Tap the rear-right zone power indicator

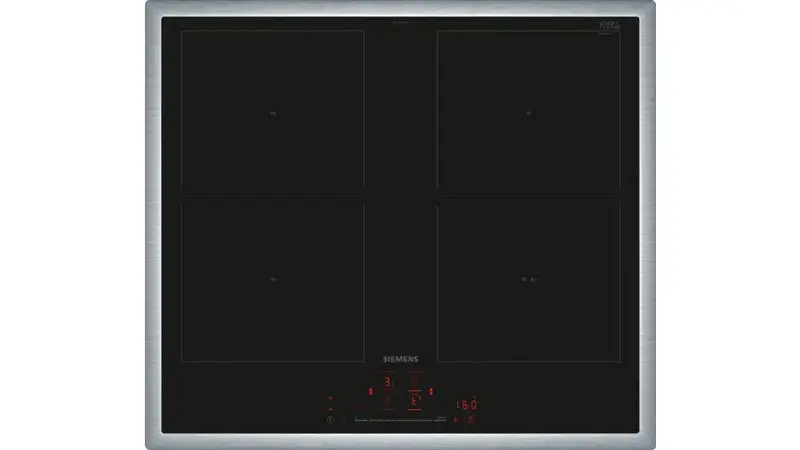[x=415, y=382]
